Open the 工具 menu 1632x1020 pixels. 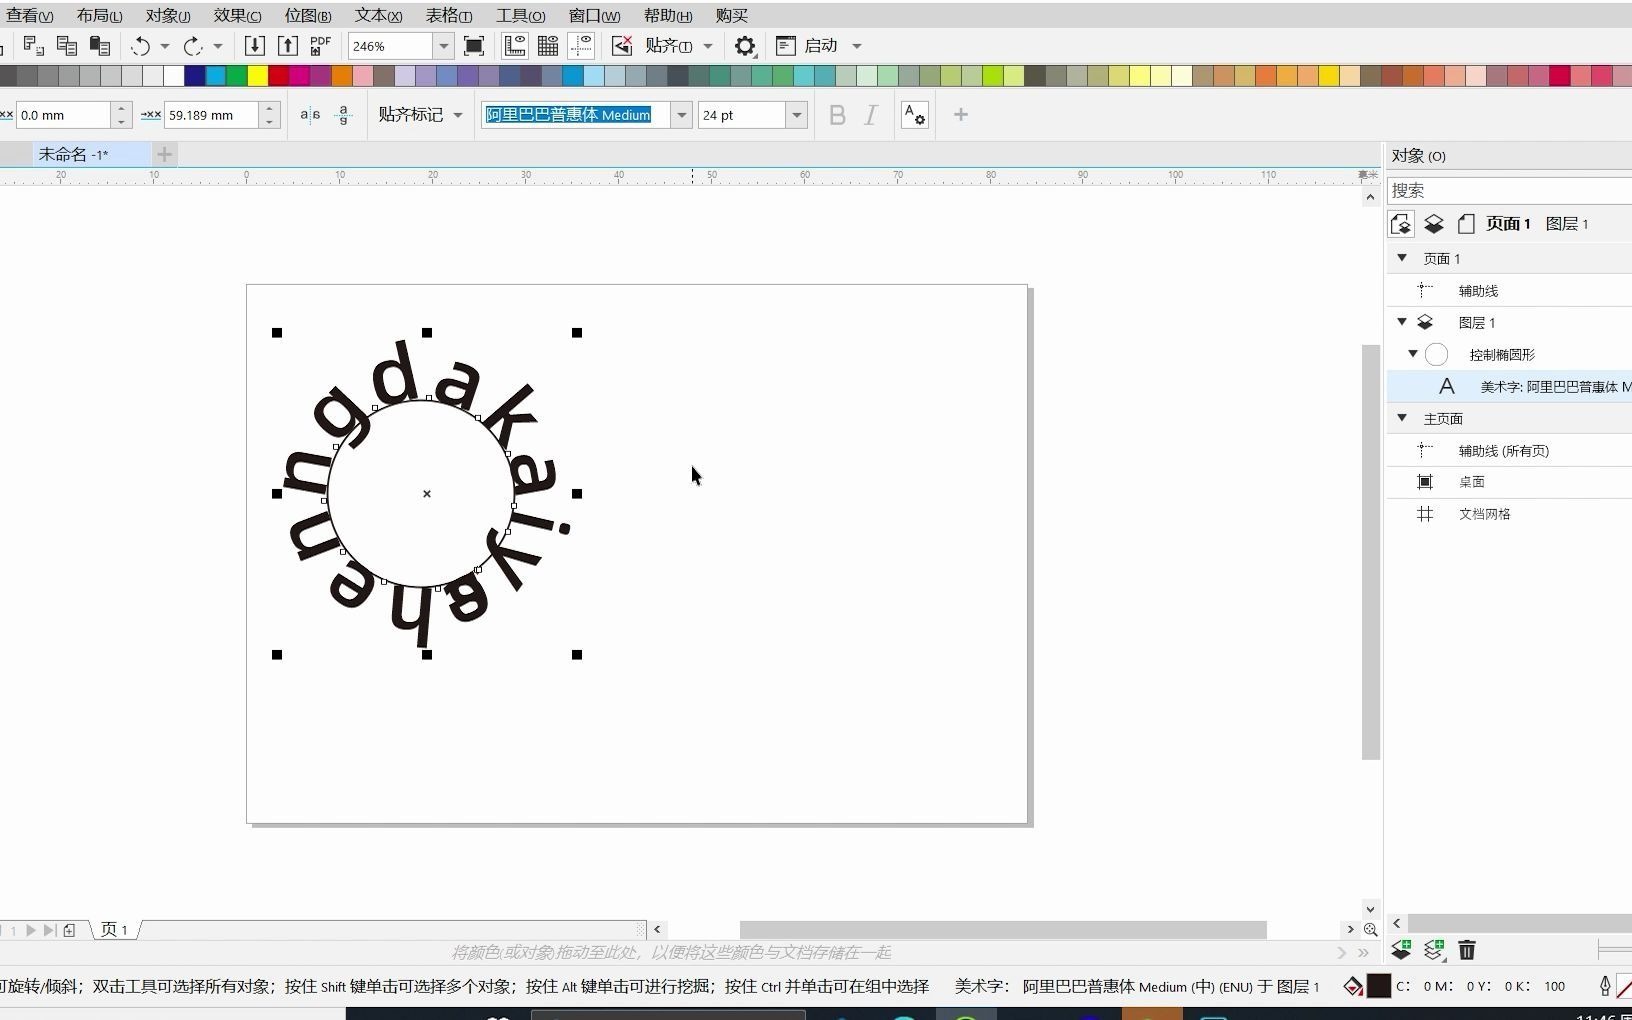coord(521,15)
